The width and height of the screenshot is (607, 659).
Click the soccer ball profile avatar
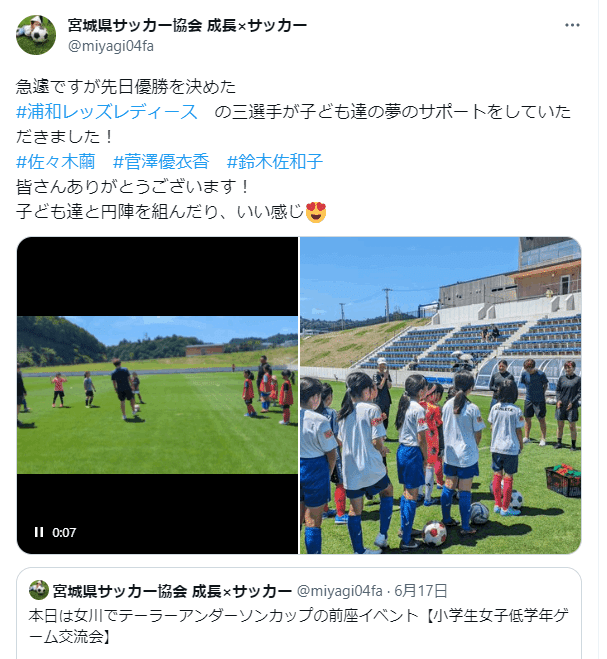(36, 35)
